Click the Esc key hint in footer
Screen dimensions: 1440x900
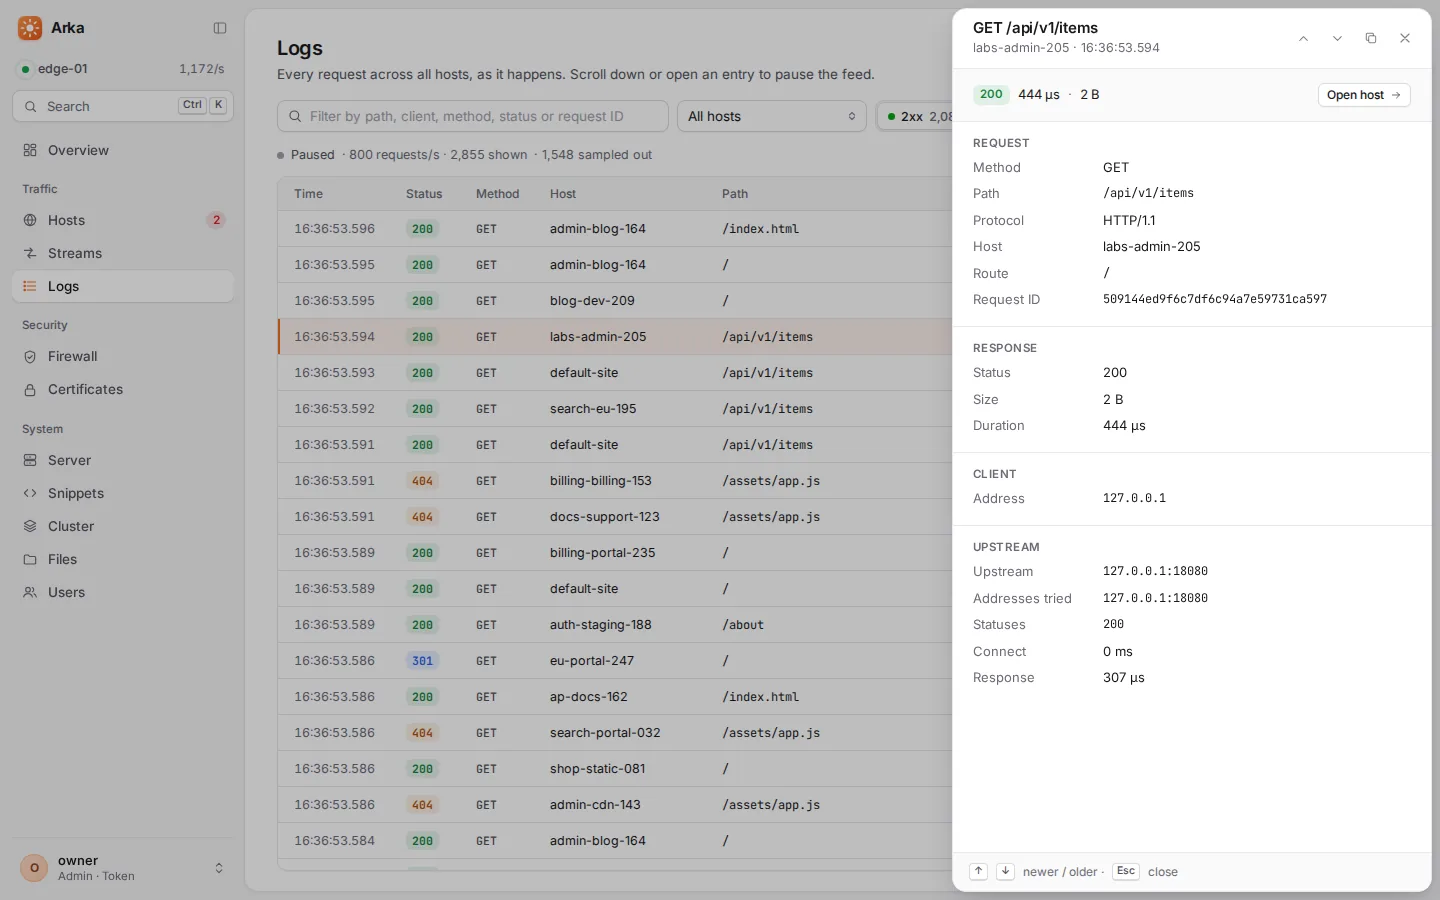coord(1126,871)
